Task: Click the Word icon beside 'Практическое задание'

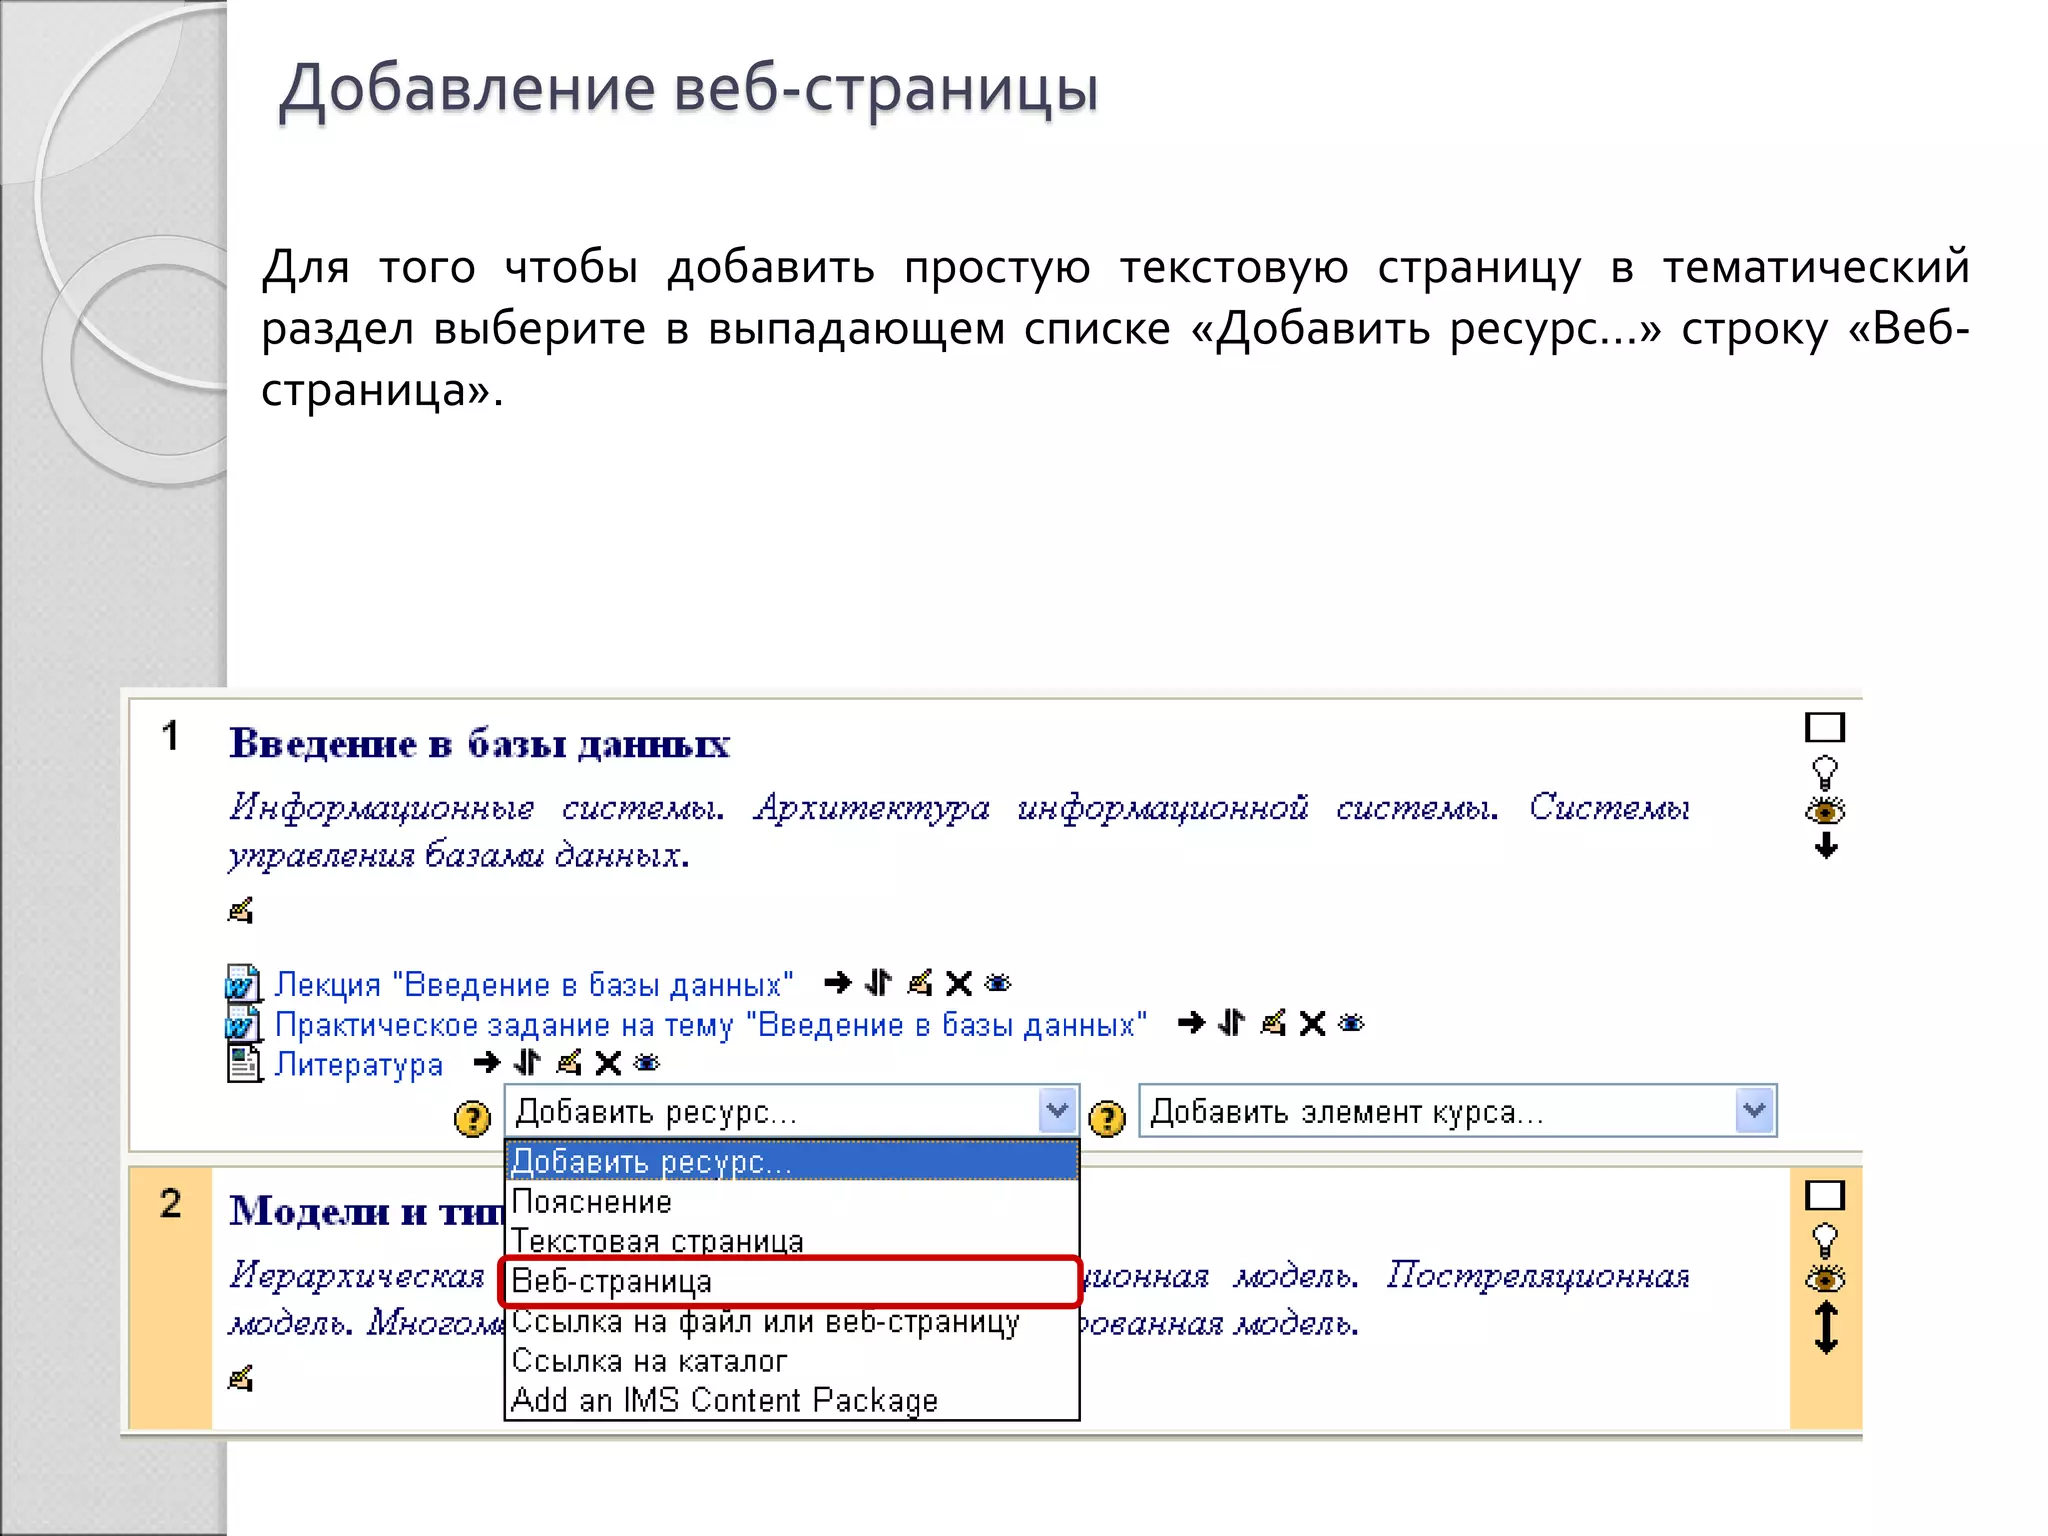Action: tap(243, 1024)
